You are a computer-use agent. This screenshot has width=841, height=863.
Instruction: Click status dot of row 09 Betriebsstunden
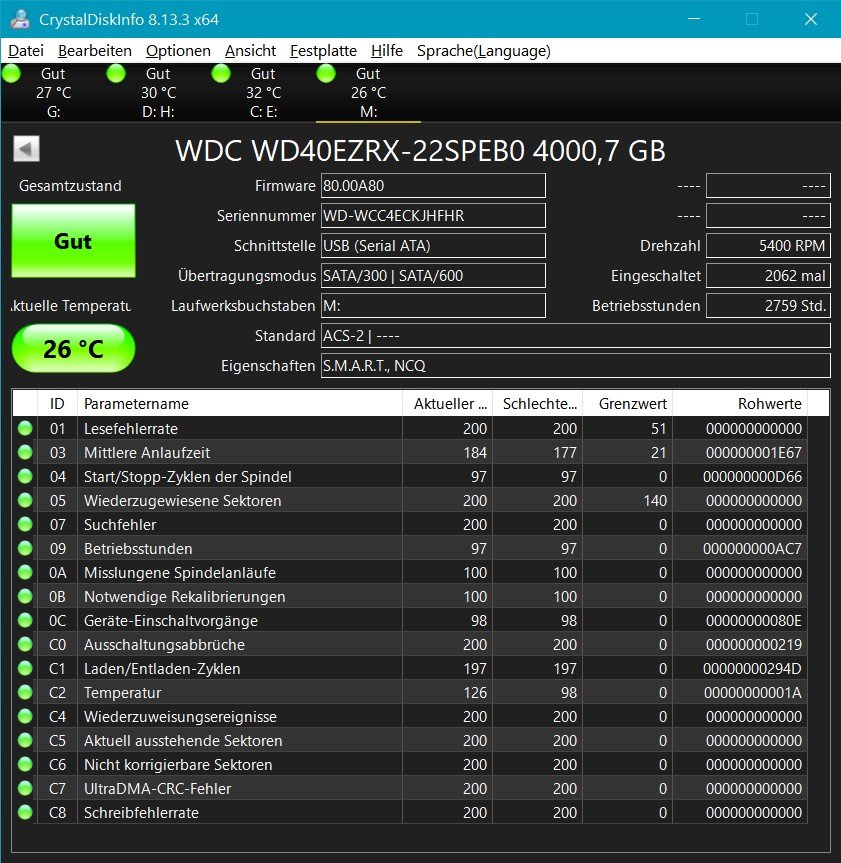[x=25, y=548]
